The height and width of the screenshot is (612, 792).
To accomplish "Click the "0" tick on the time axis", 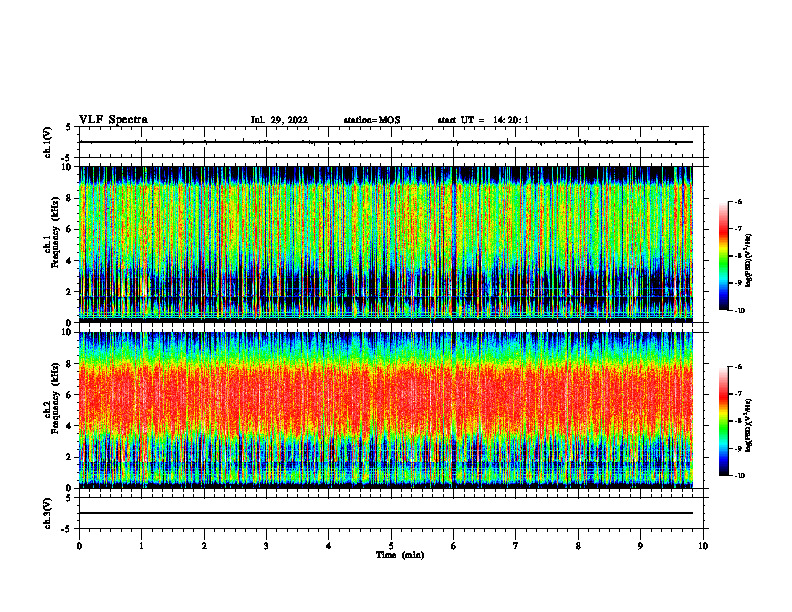I will [79, 546].
